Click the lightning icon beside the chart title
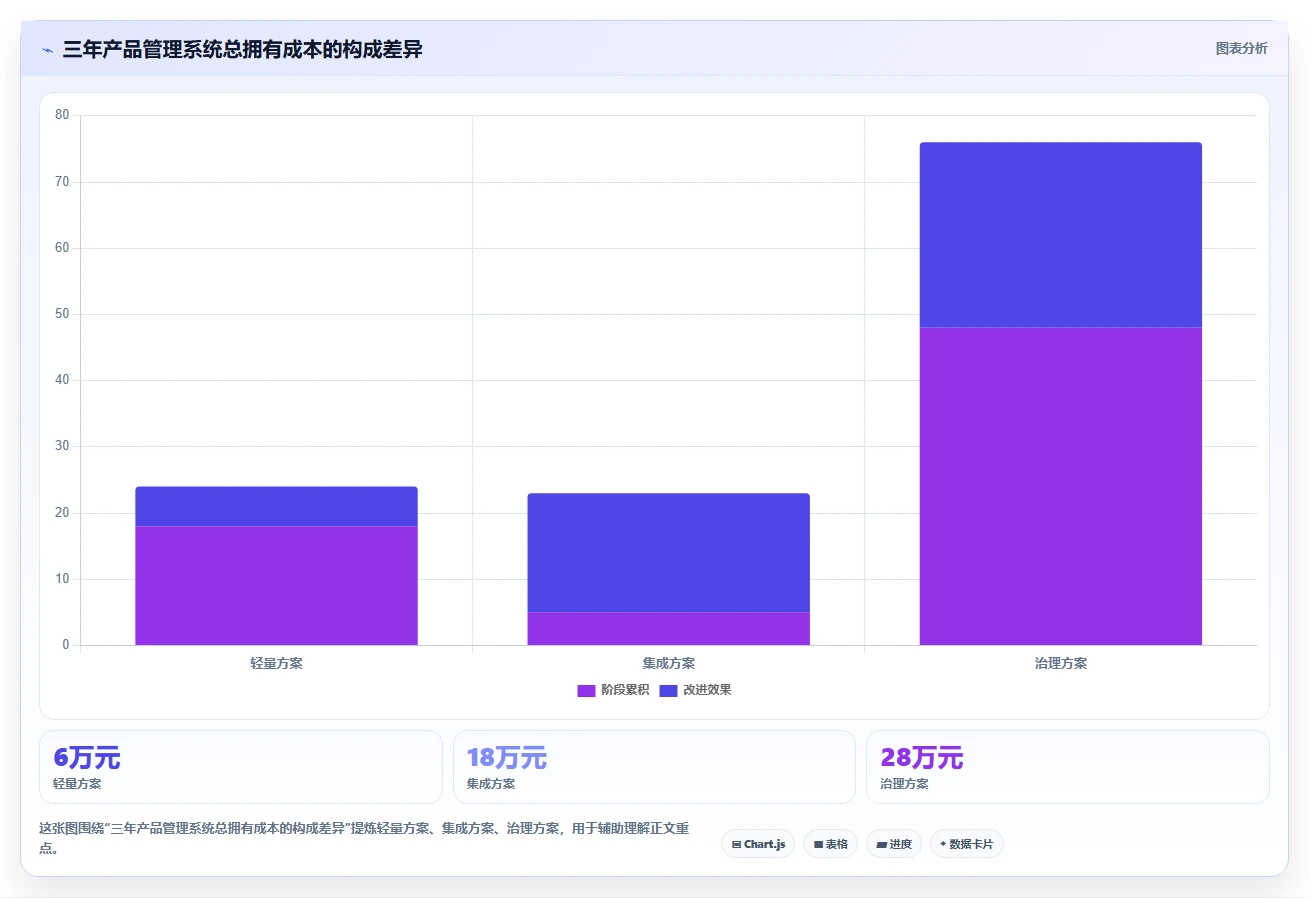This screenshot has height=898, width=1309. pyautogui.click(x=47, y=50)
